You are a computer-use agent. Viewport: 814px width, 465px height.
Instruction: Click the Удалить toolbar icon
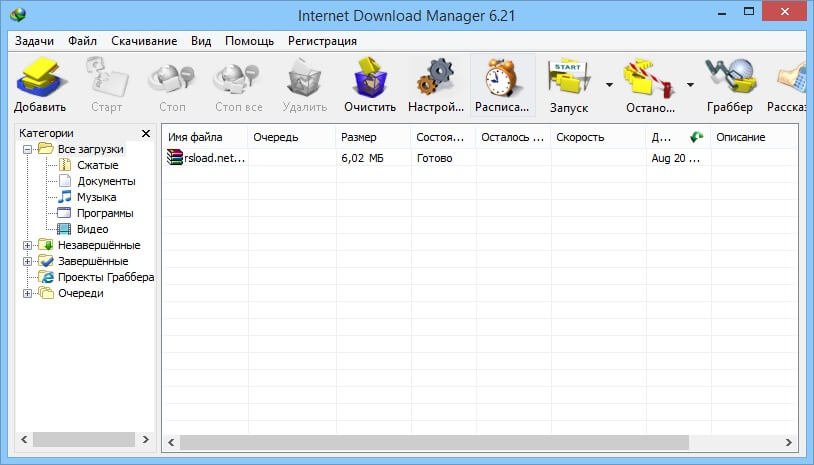304,78
